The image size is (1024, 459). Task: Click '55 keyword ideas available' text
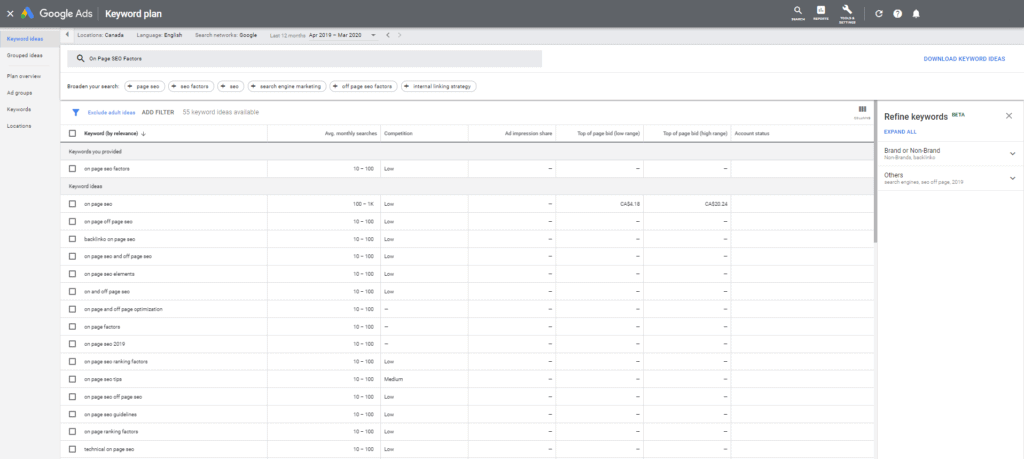(221, 112)
